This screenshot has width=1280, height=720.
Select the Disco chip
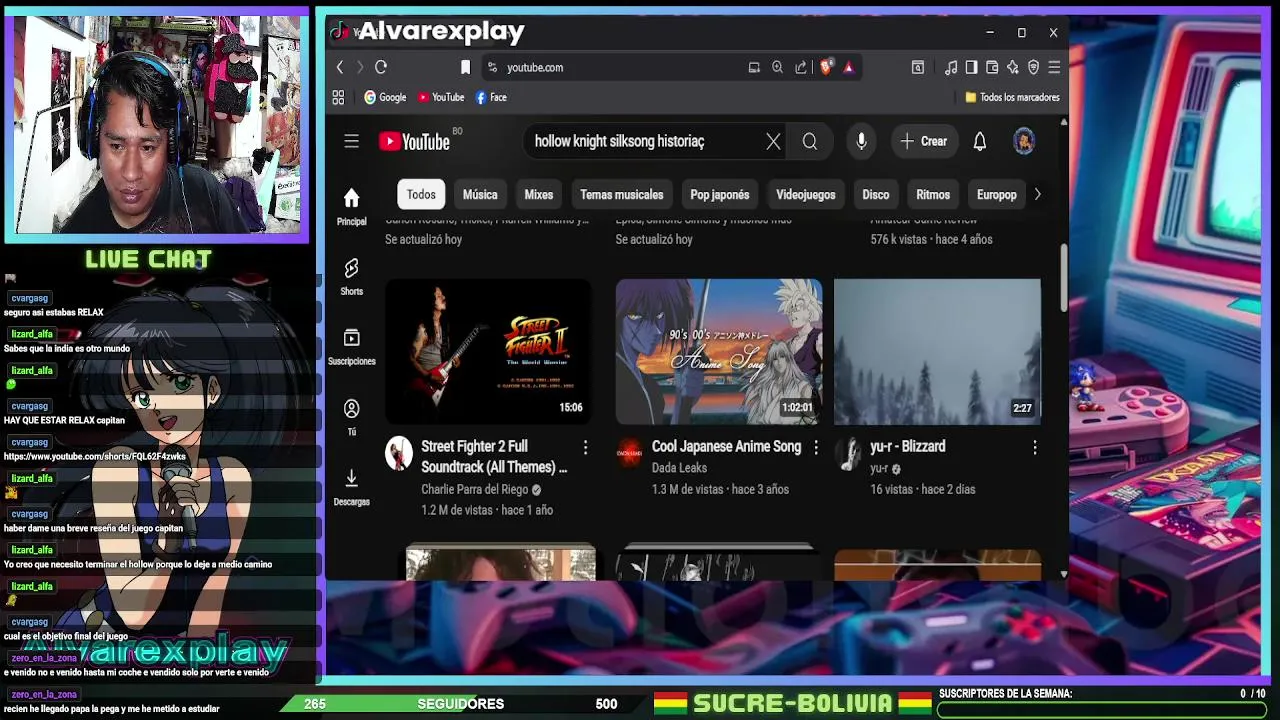pos(876,194)
